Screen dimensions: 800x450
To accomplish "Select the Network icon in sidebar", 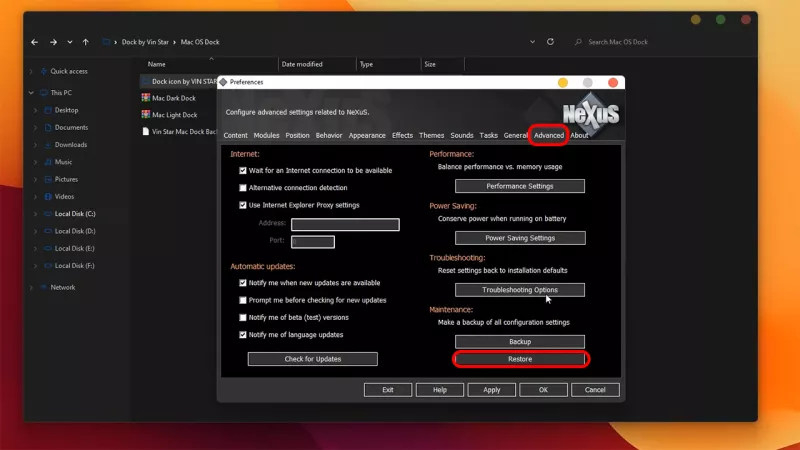I will click(43, 288).
